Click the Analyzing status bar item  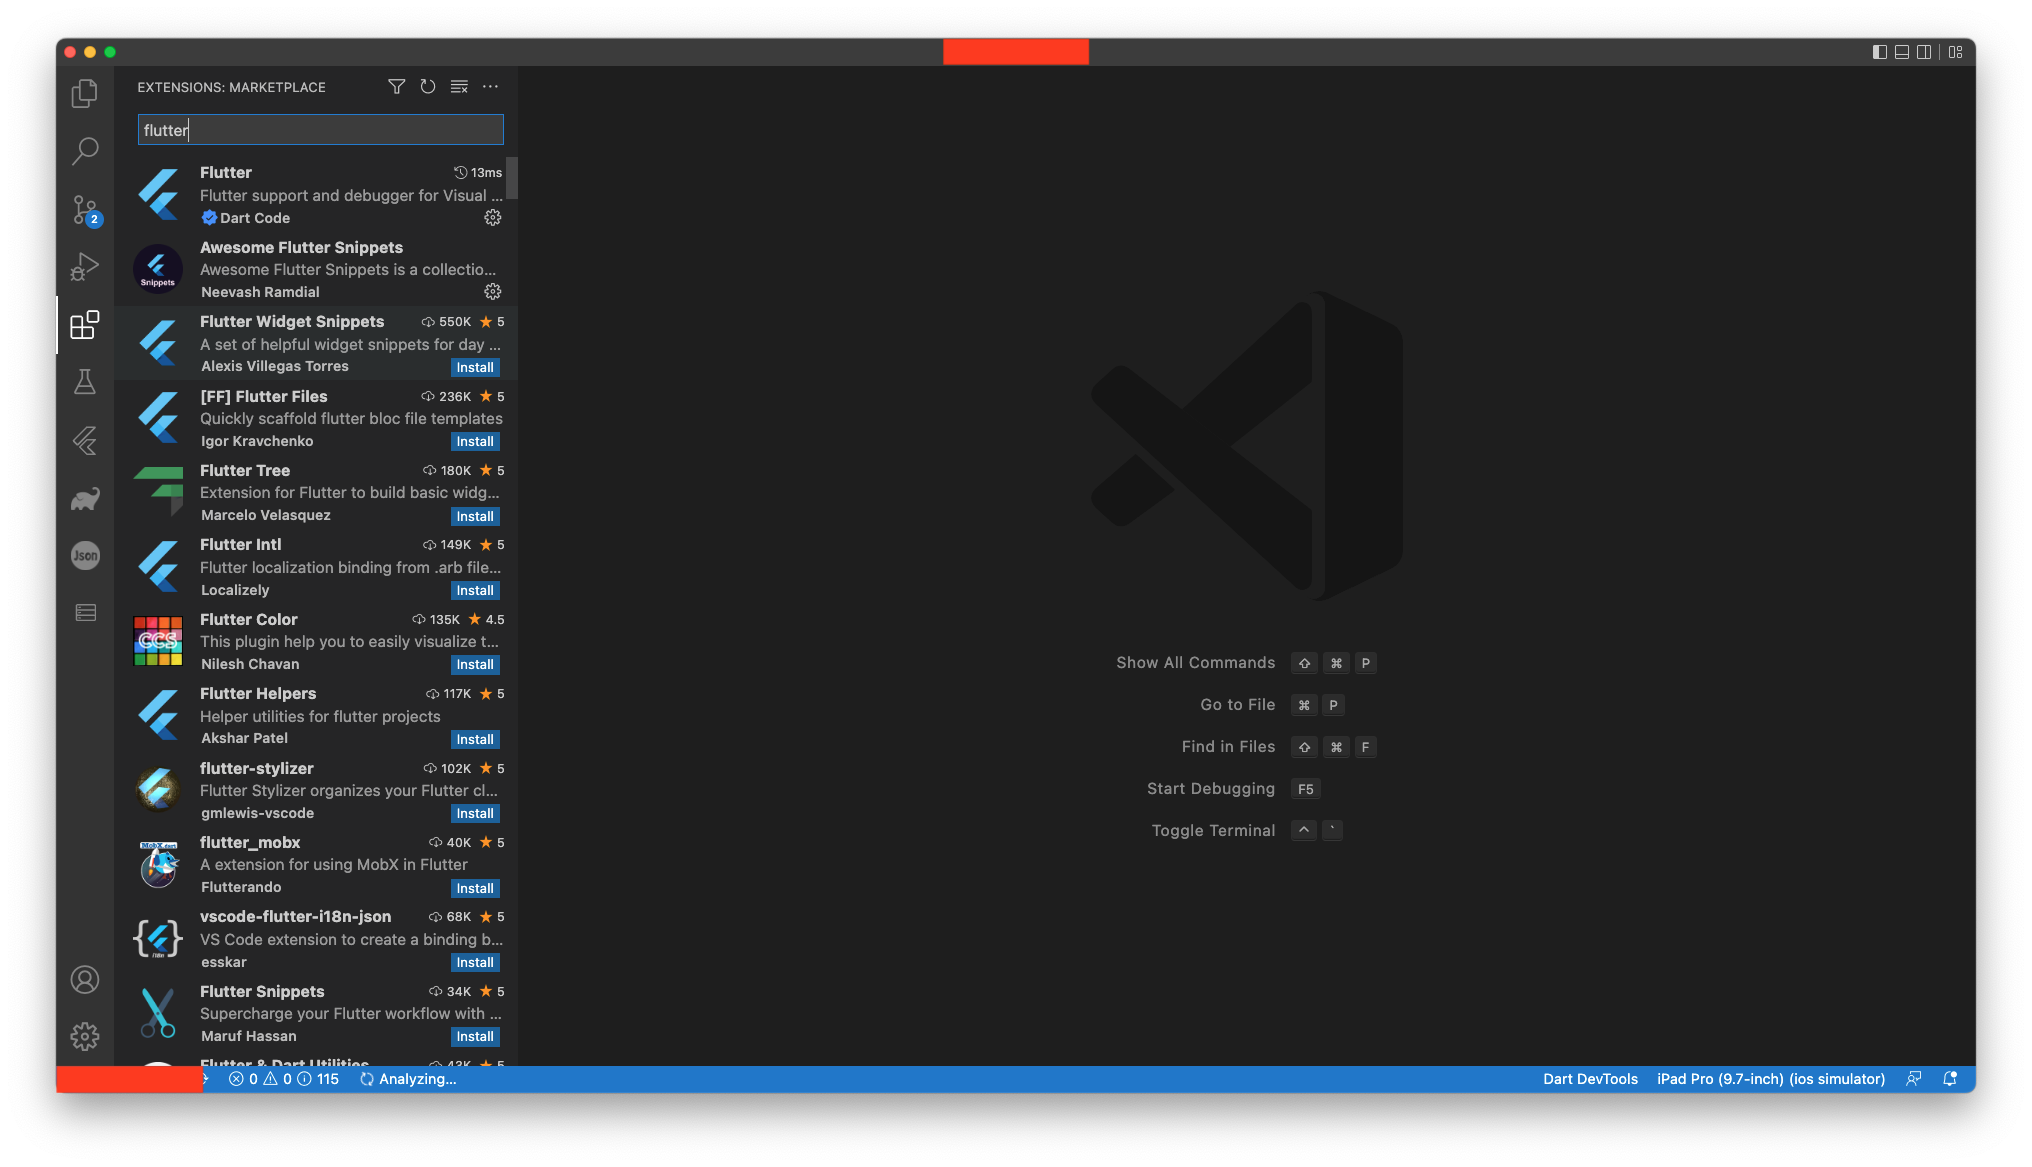(408, 1080)
